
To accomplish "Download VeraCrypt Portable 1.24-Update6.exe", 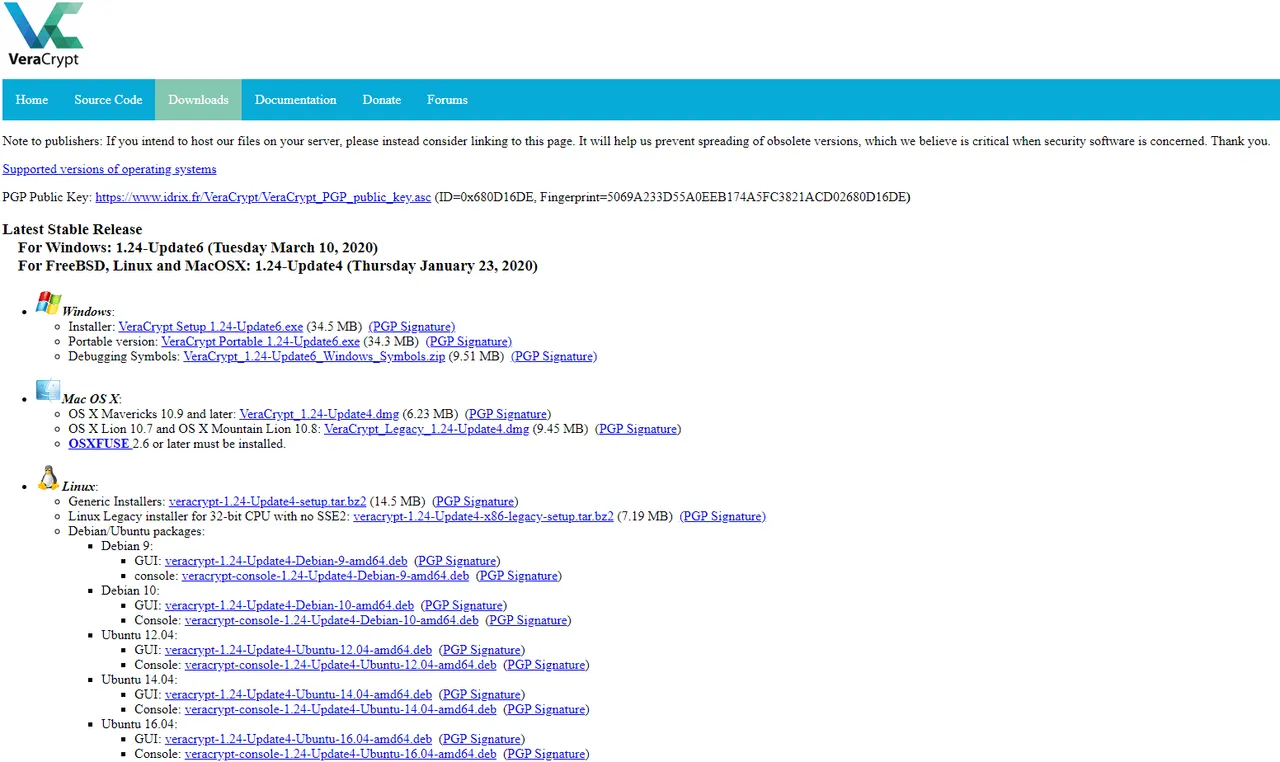I will pyautogui.click(x=260, y=342).
